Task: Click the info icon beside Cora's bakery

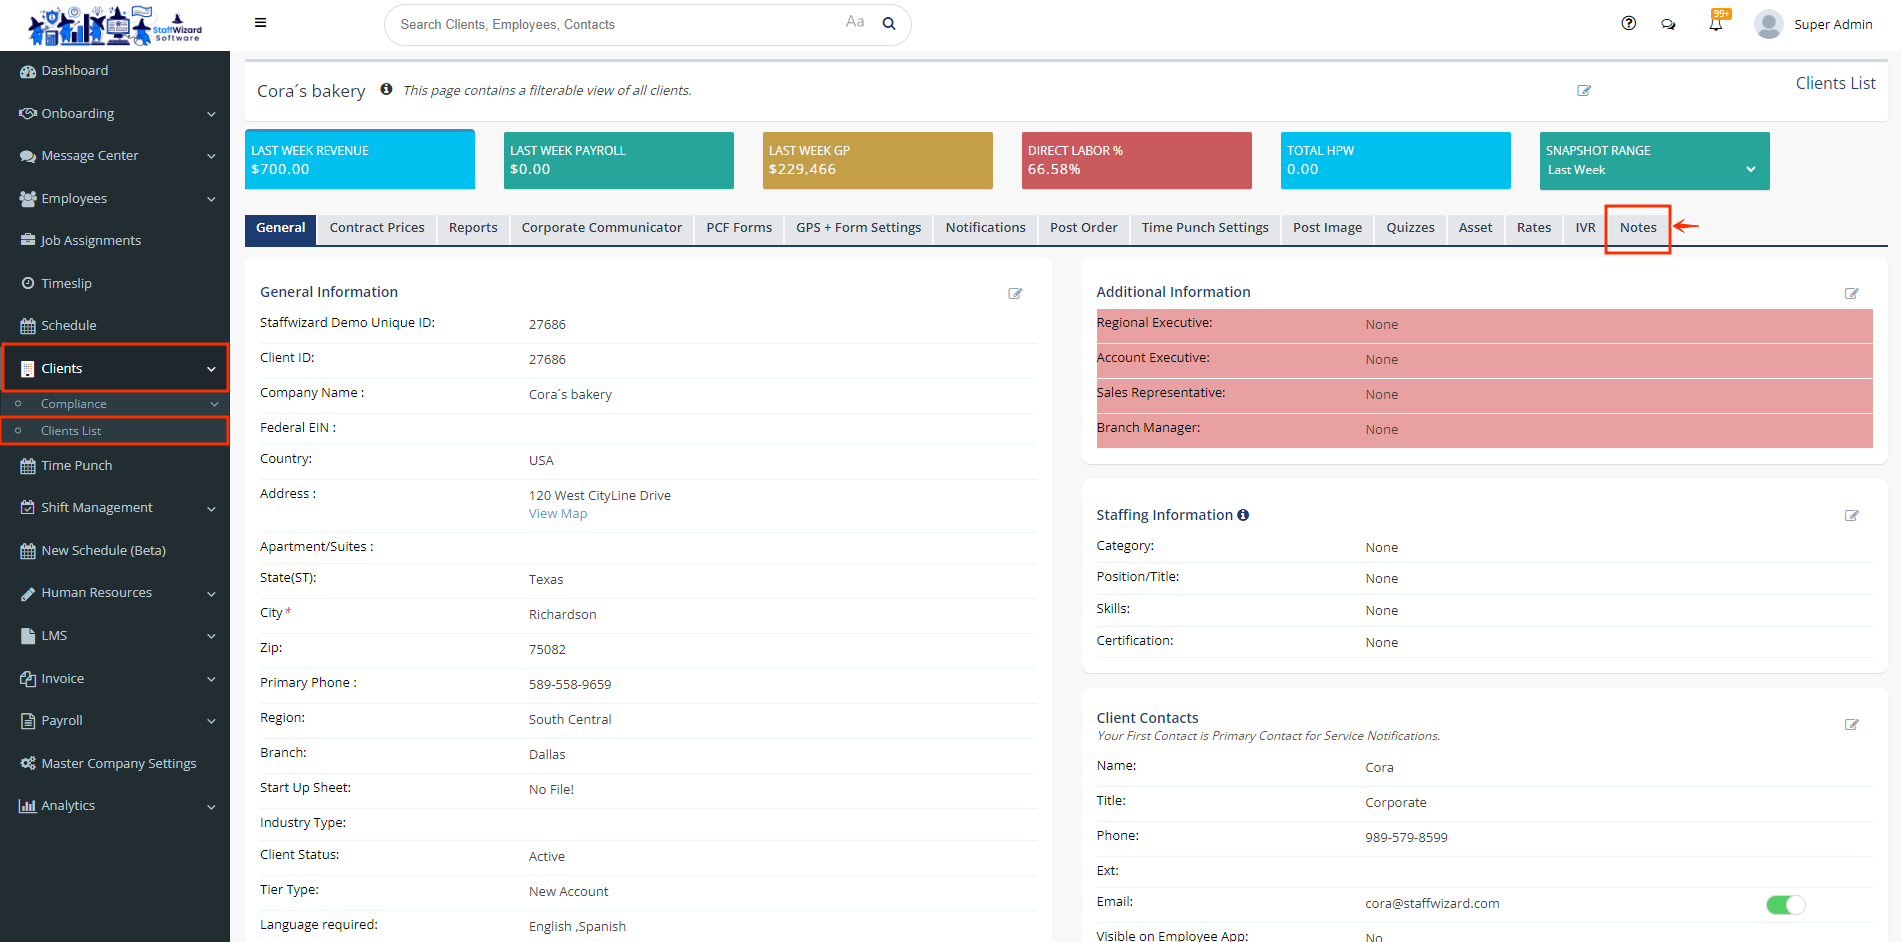Action: [x=386, y=89]
